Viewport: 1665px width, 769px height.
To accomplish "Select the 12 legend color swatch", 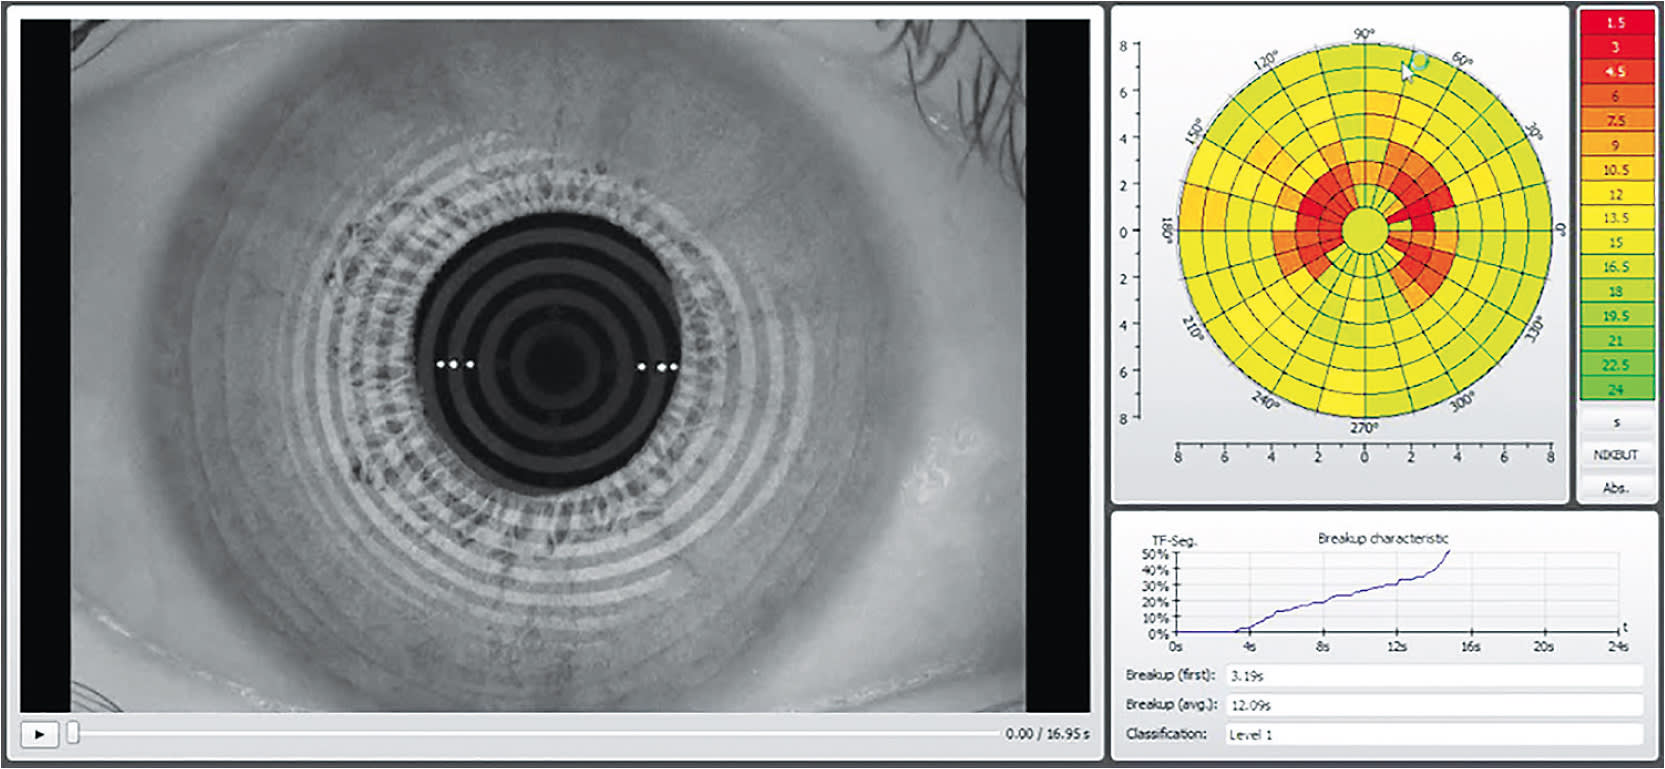I will (1616, 194).
